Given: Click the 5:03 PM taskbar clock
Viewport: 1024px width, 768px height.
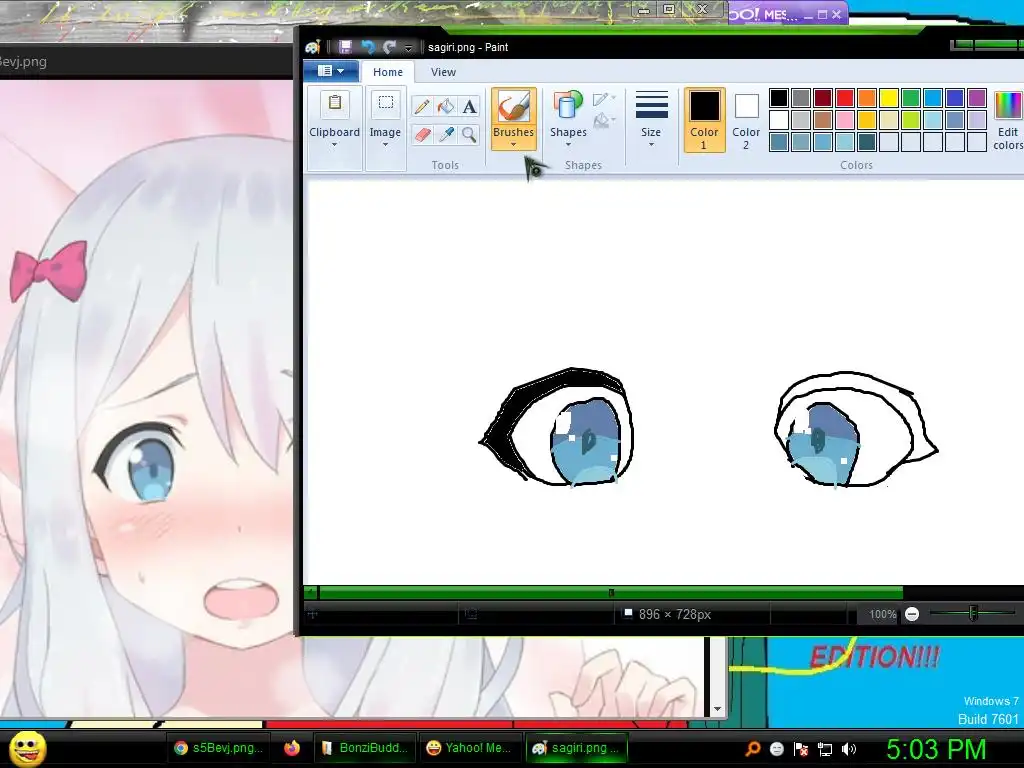Looking at the screenshot, I should pyautogui.click(x=935, y=749).
